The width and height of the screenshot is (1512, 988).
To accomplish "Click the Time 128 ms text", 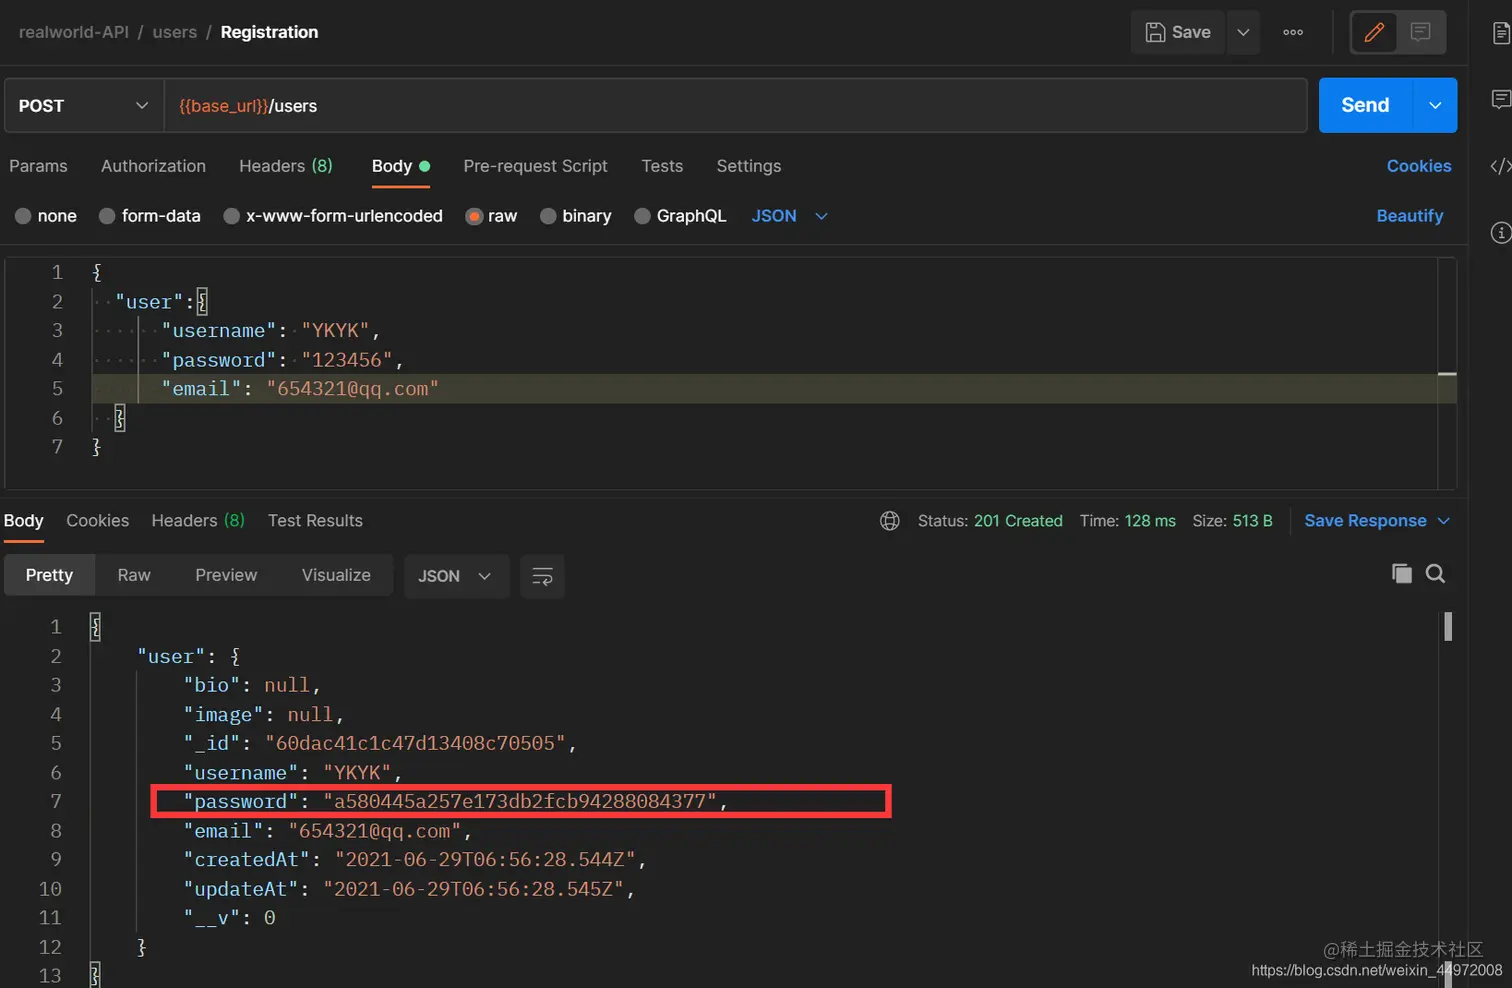I will coord(1127,521).
